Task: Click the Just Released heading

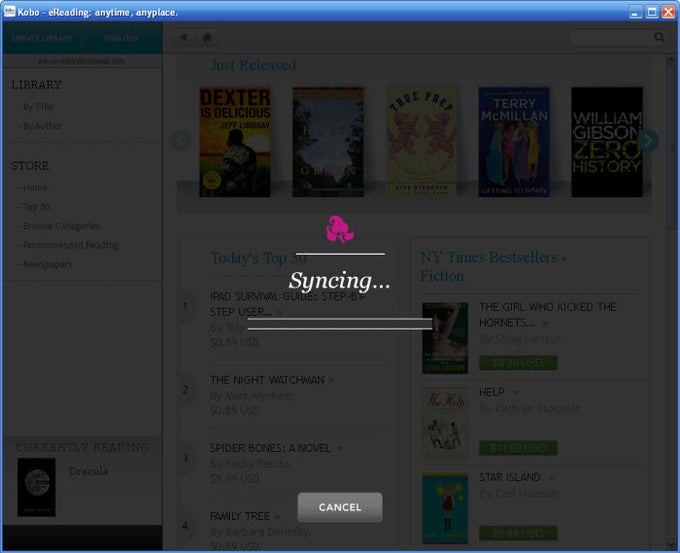Action: [x=253, y=65]
